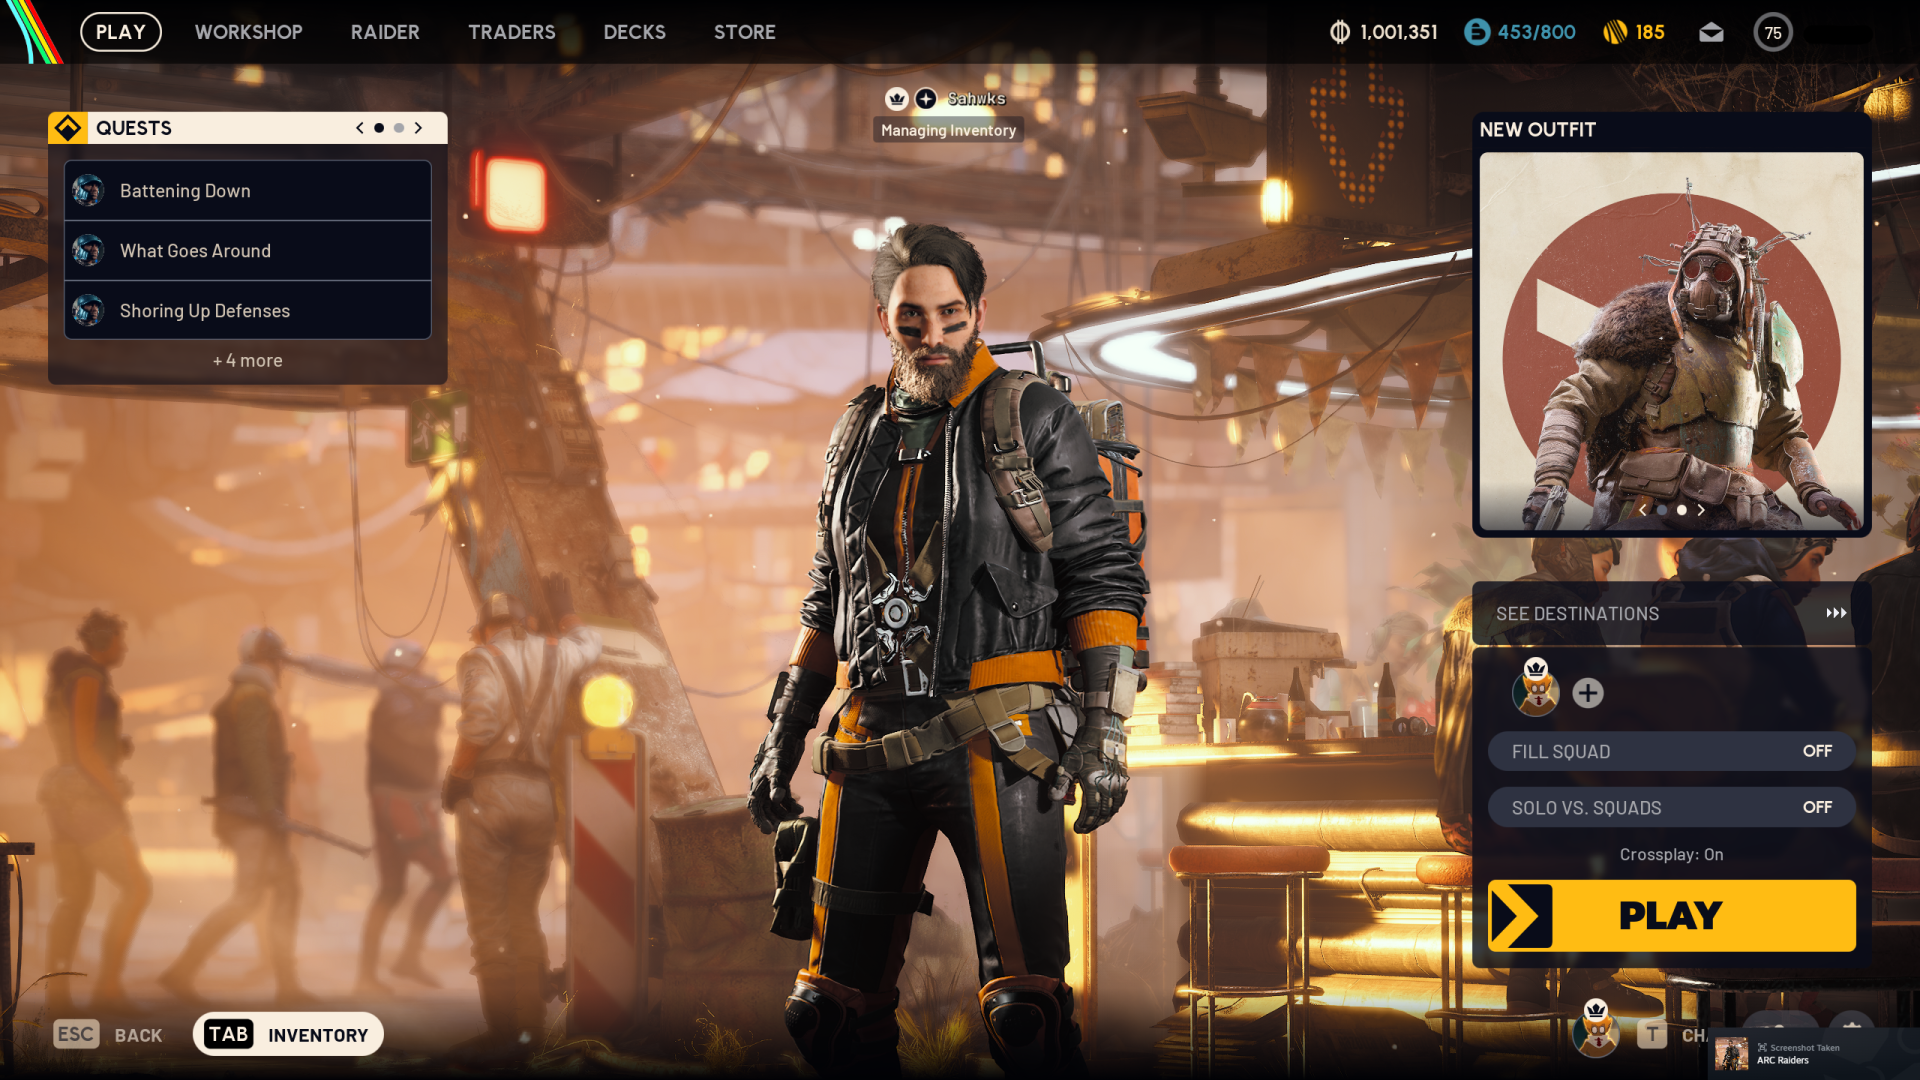This screenshot has width=1920, height=1080.
Task: Open the Screenshot Taken notification thumbnail
Action: pyautogui.click(x=1731, y=1053)
